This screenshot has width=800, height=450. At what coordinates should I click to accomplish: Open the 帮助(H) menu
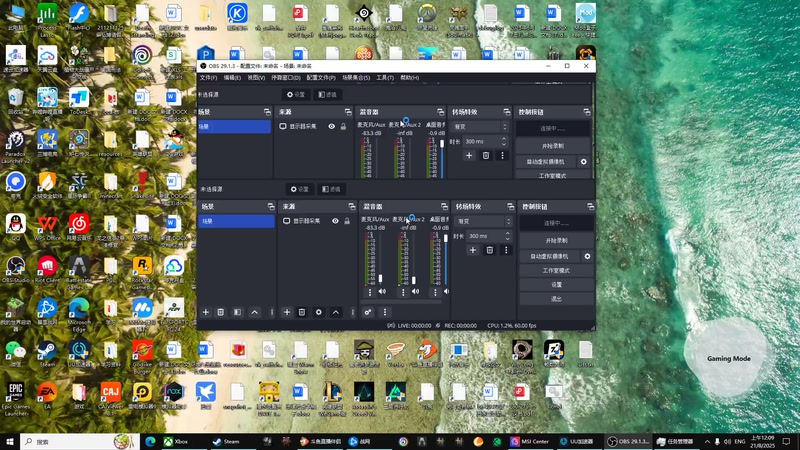tap(409, 78)
